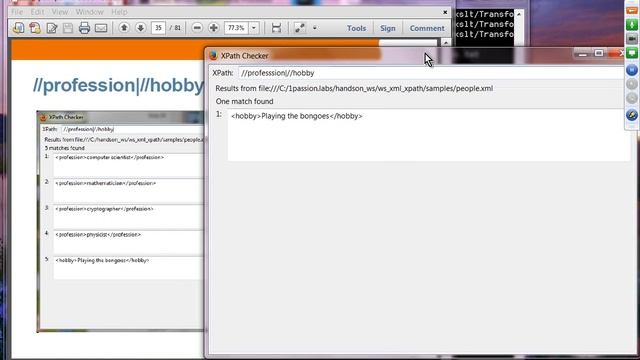
Task: Open the View menu in the PDF reader
Action: click(x=60, y=12)
